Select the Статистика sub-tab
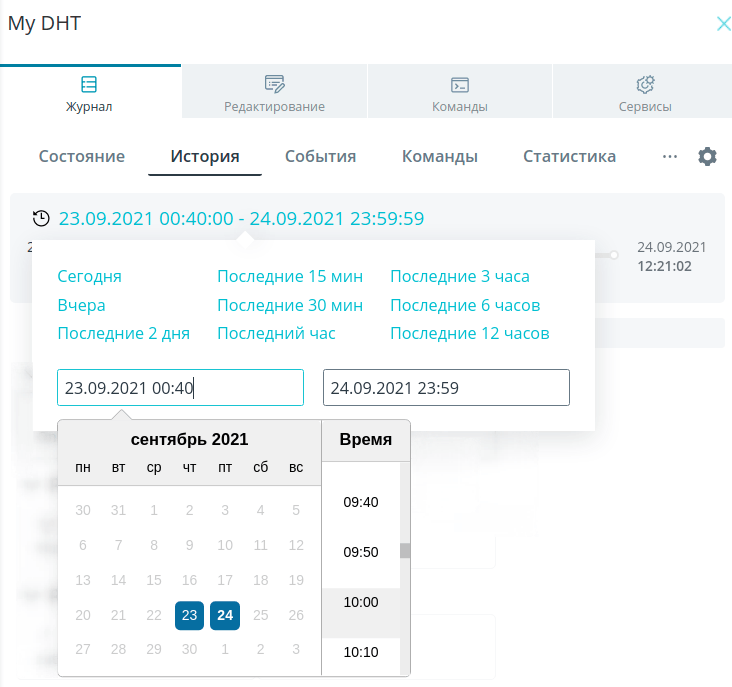The width and height of the screenshot is (732, 687). click(570, 156)
